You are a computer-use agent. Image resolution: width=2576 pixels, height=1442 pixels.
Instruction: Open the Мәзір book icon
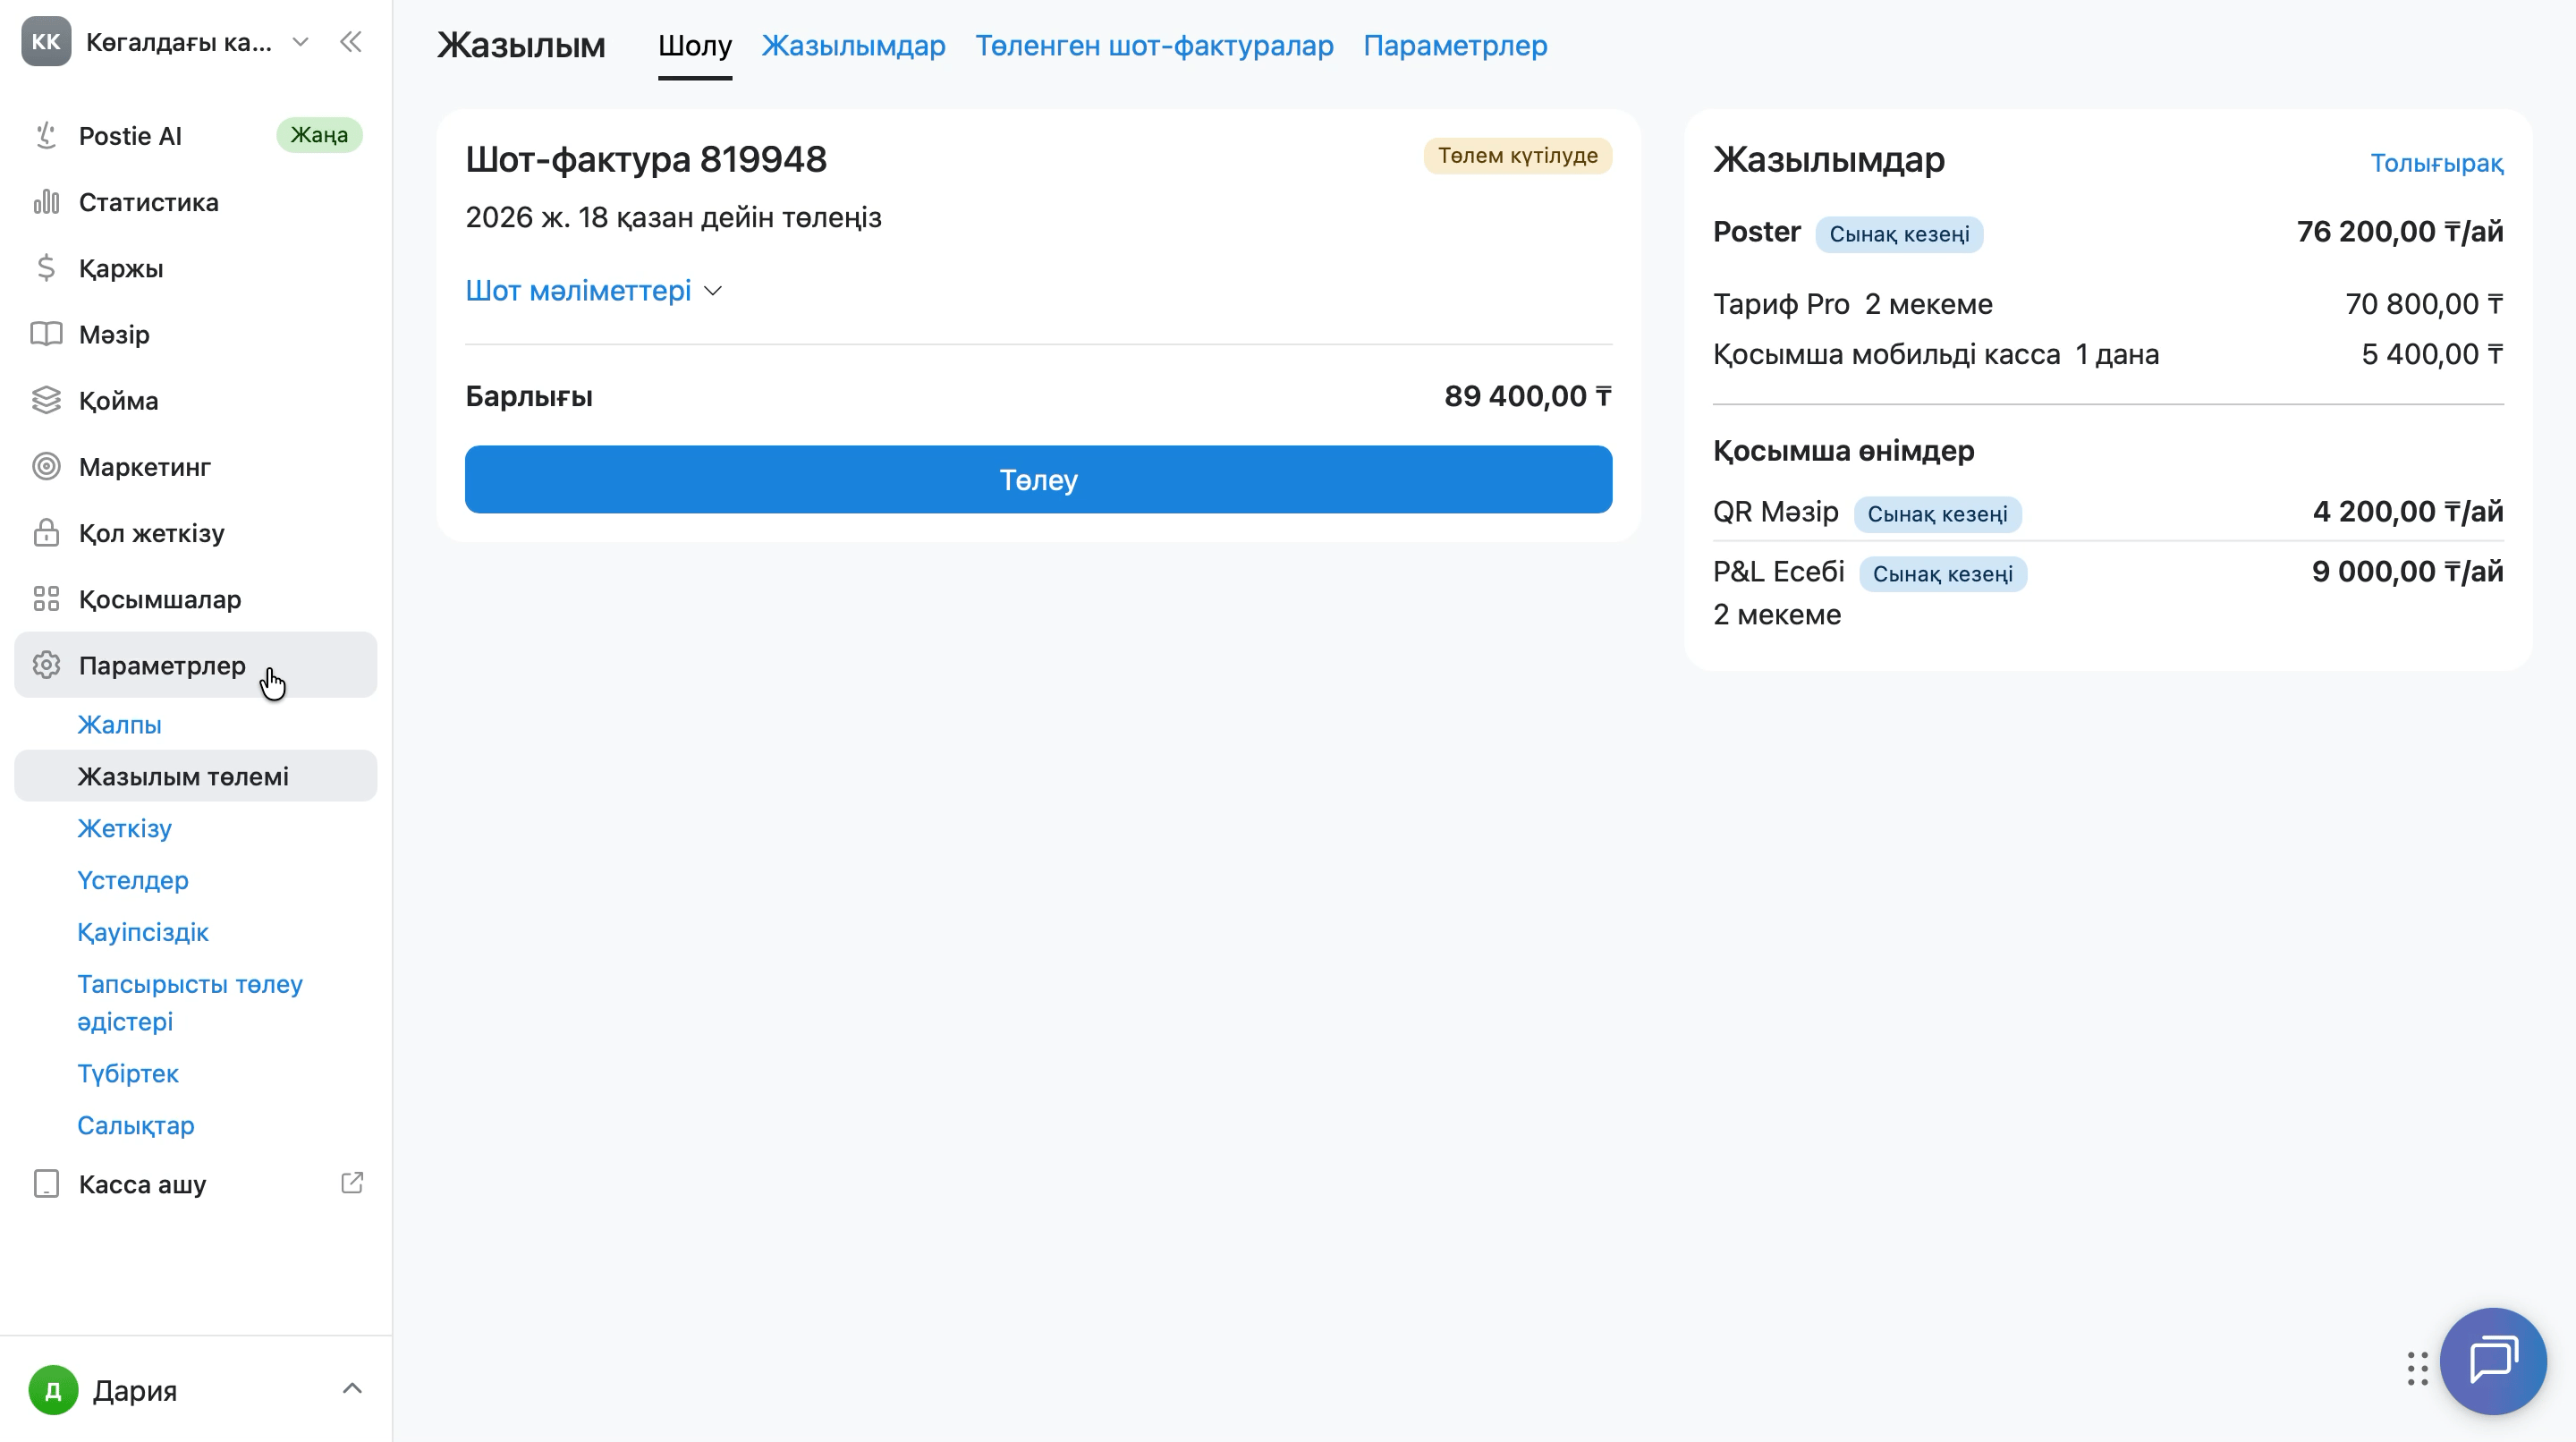(x=46, y=334)
